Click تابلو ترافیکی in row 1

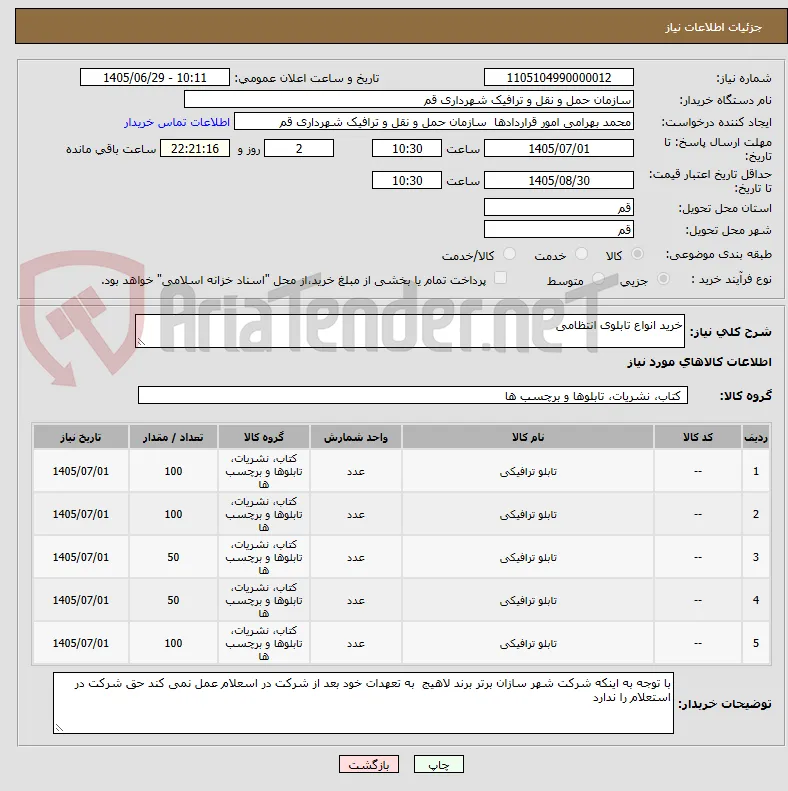click(x=528, y=471)
